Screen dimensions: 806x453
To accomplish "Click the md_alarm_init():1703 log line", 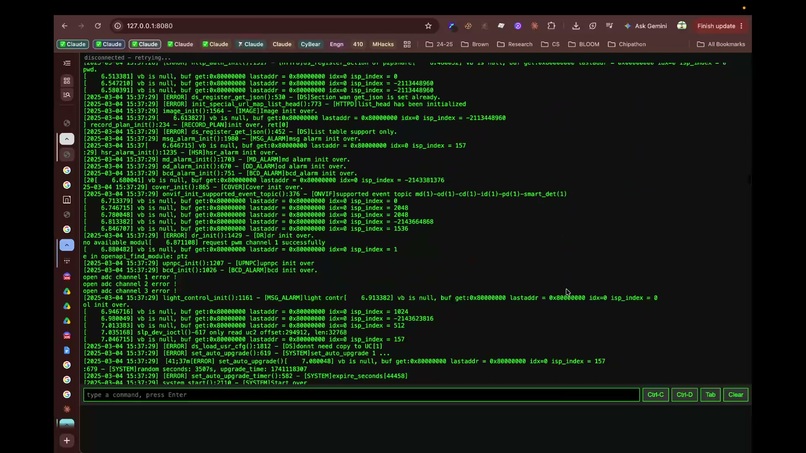I will [216, 159].
